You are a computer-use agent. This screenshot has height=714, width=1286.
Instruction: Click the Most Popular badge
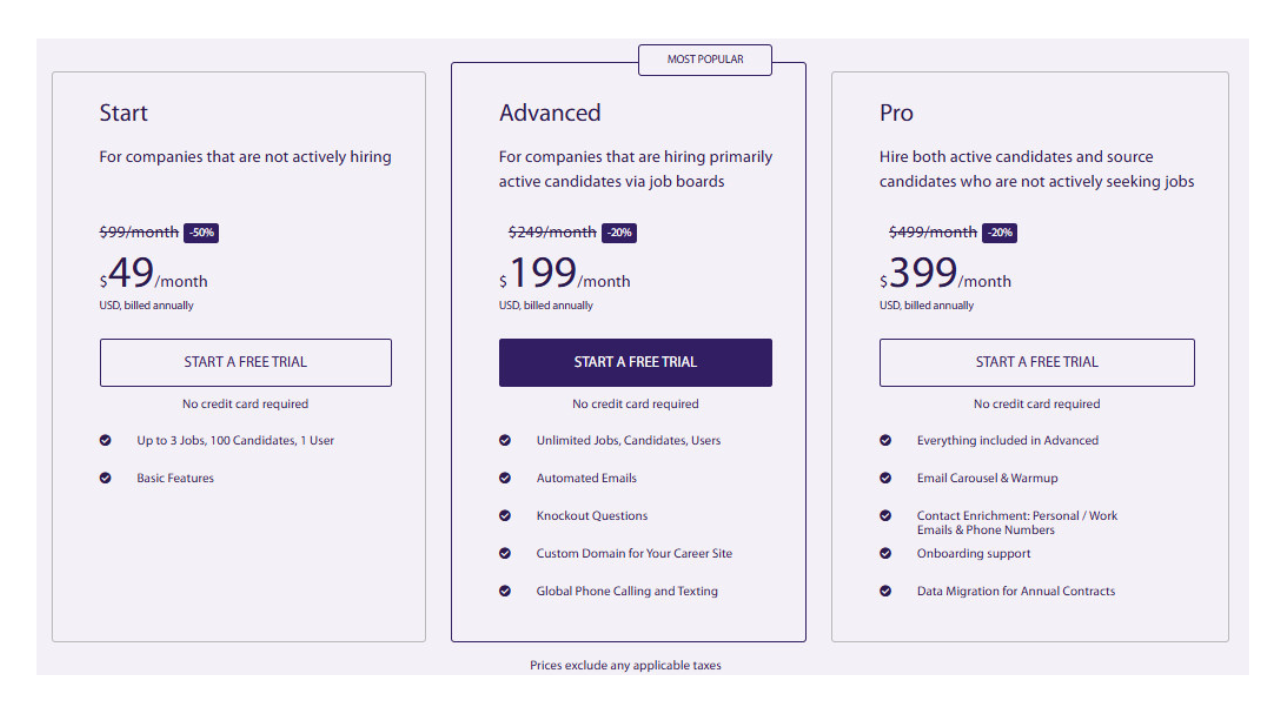click(705, 60)
